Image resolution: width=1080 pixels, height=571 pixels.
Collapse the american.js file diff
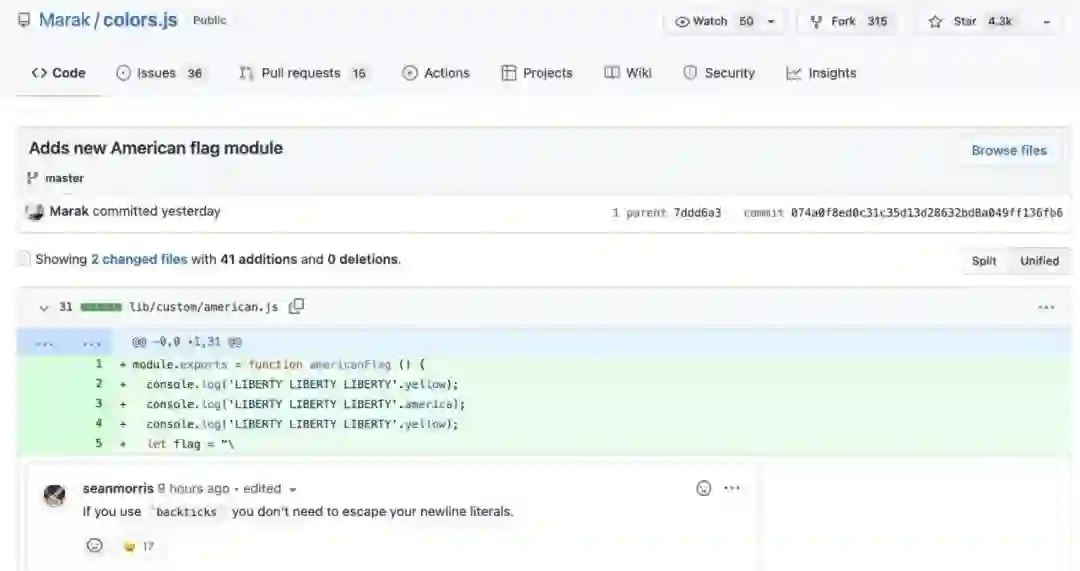[43, 307]
